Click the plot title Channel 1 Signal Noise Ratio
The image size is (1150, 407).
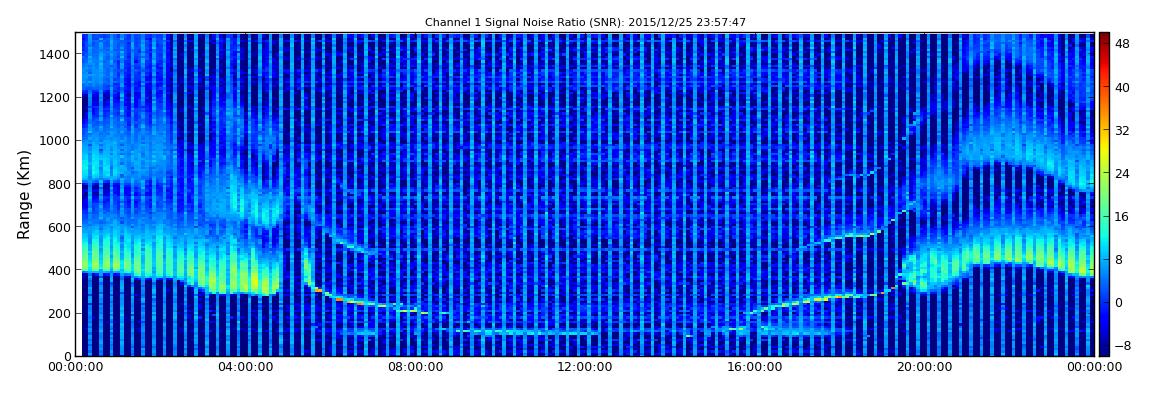pyautogui.click(x=585, y=23)
